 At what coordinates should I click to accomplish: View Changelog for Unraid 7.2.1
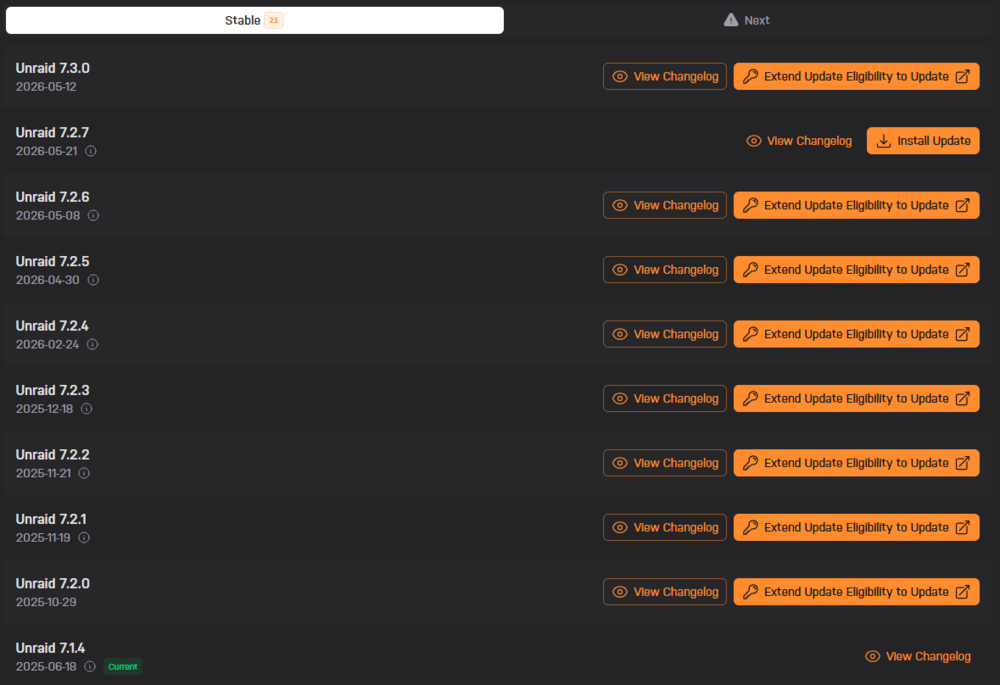pyautogui.click(x=665, y=527)
